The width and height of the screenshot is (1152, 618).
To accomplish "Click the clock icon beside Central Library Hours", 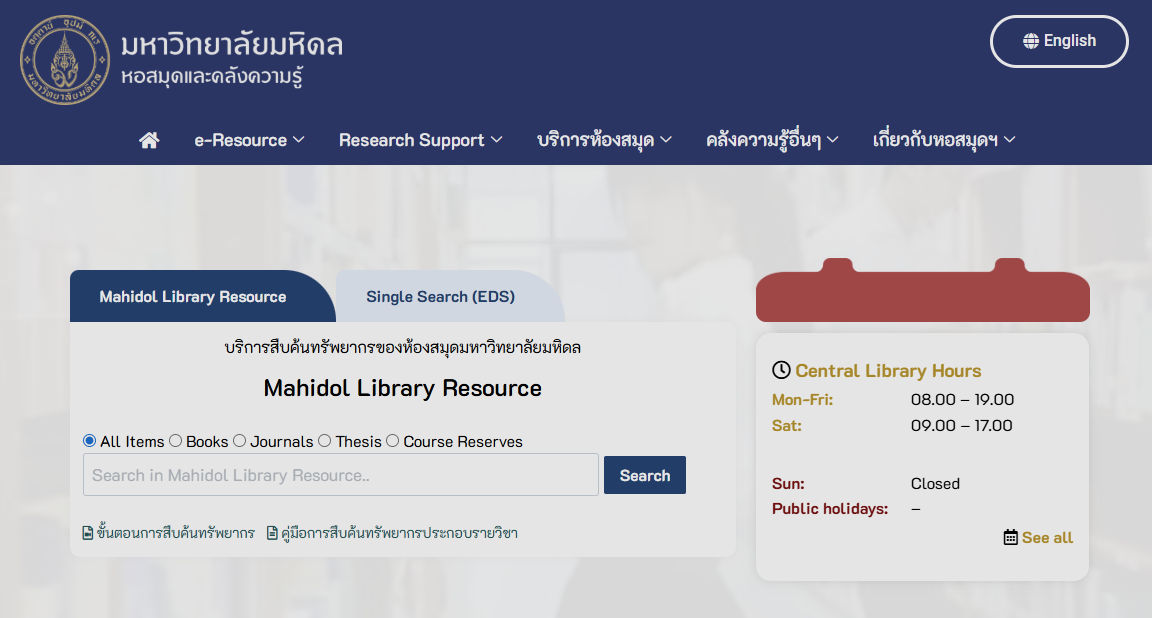I will click(781, 371).
